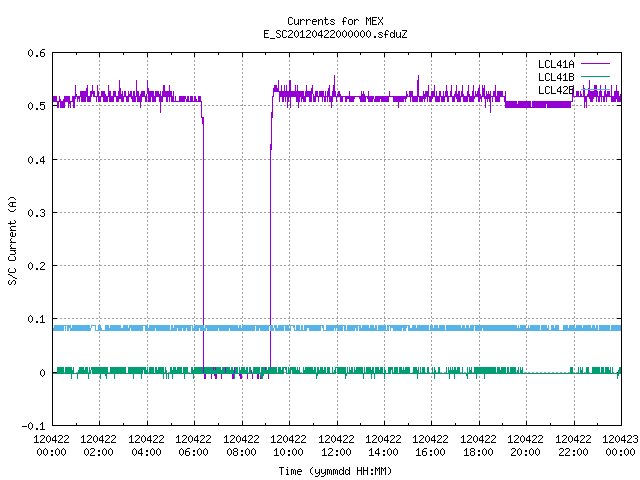
Task: Click the y-axis tick label 0.5
Action: (x=36, y=106)
